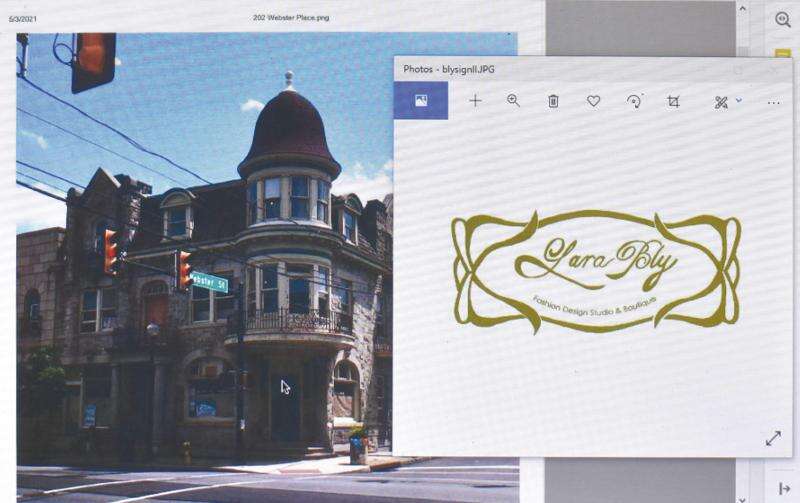Click the scrollbar down arrow in the background viewer

pyautogui.click(x=742, y=498)
